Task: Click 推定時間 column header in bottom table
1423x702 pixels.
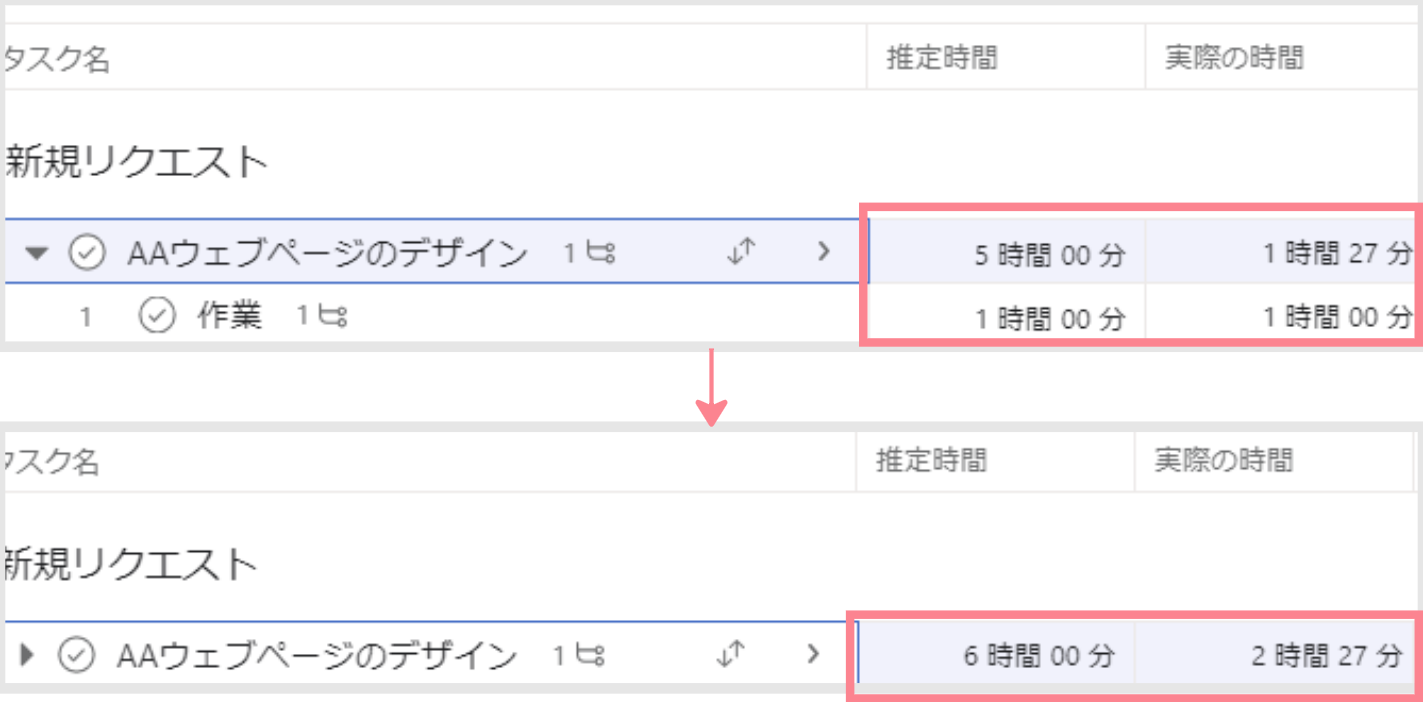Action: [x=932, y=460]
